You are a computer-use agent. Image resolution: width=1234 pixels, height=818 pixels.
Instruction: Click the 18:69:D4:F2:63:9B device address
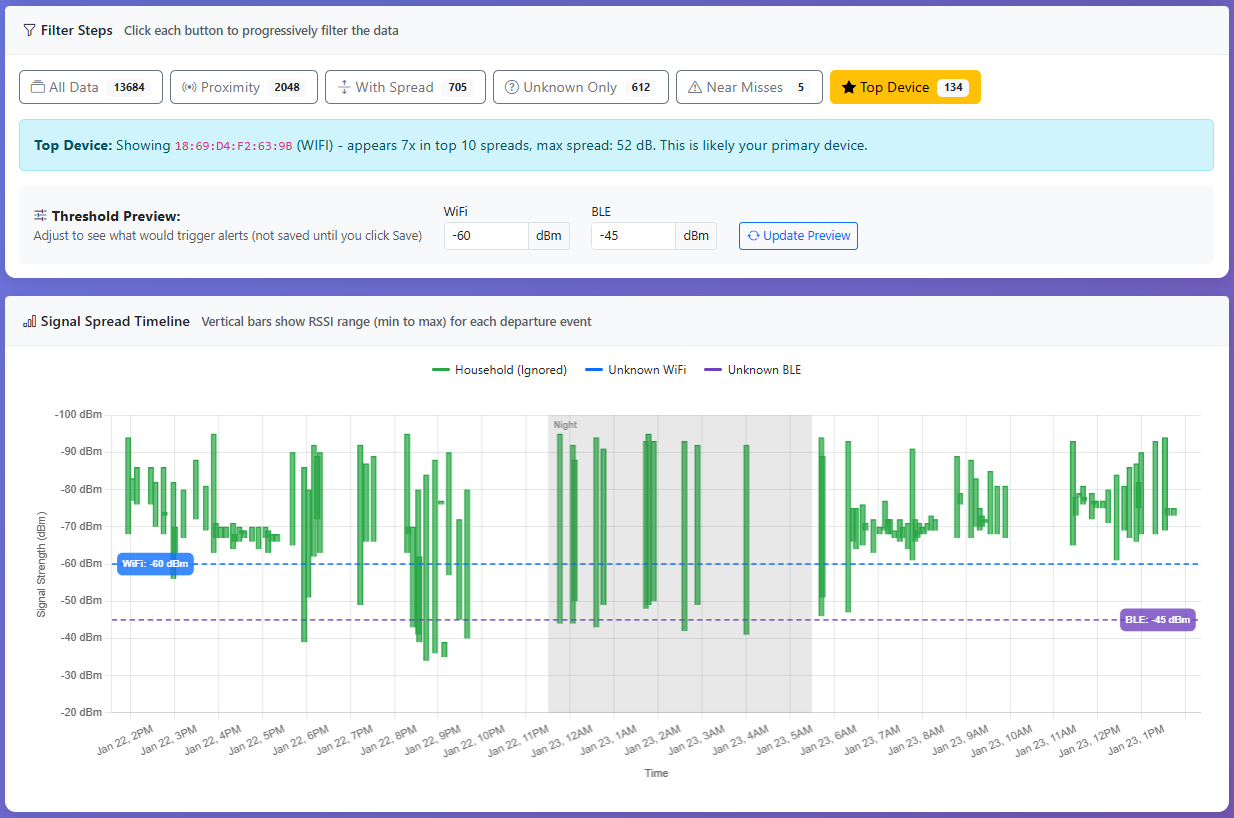coord(233,146)
